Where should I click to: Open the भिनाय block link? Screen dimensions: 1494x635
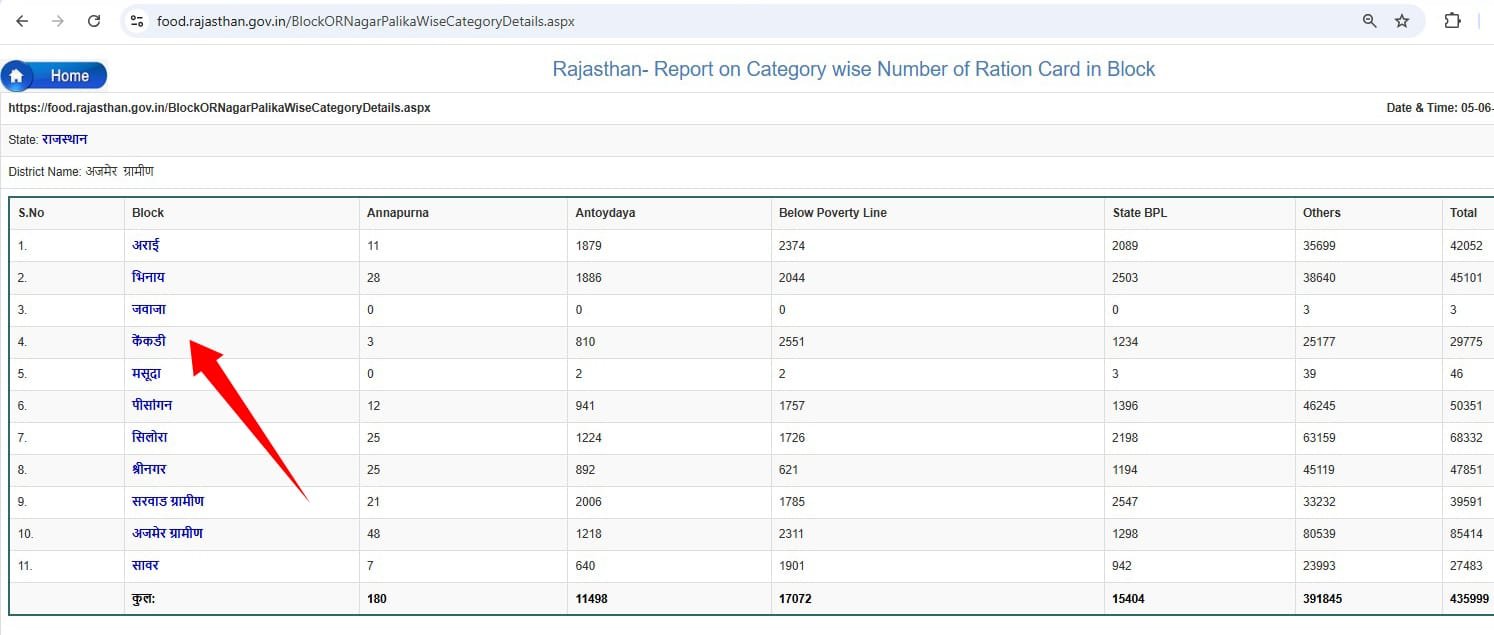(148, 277)
